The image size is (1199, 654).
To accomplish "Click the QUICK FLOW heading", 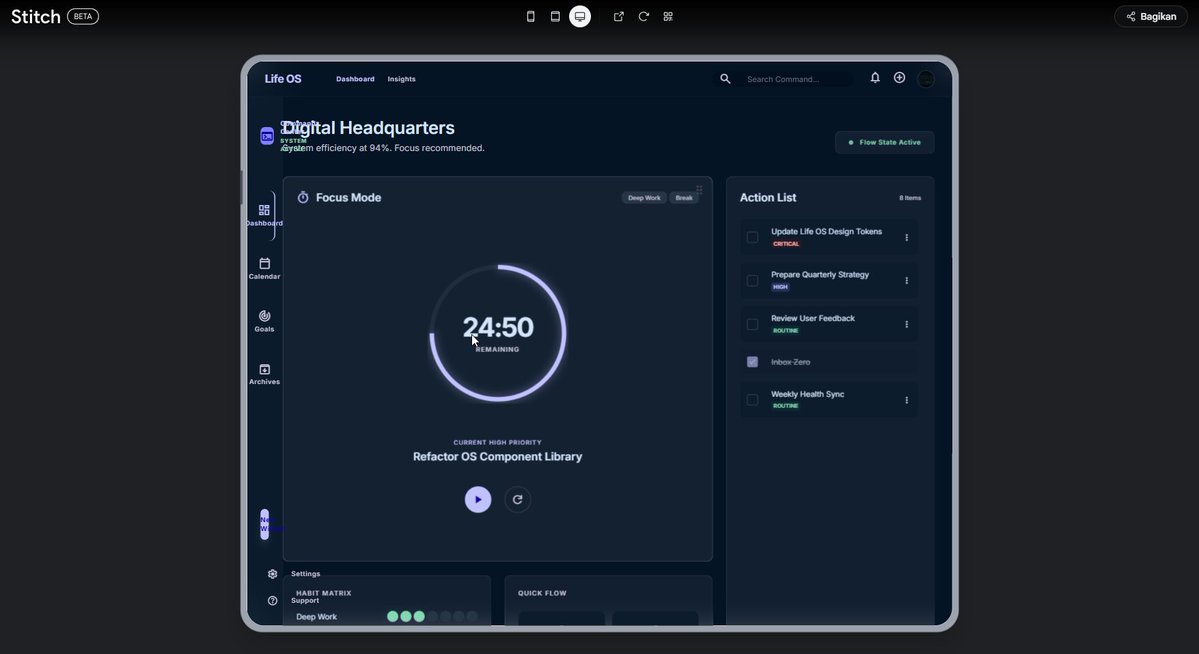I will tap(542, 593).
